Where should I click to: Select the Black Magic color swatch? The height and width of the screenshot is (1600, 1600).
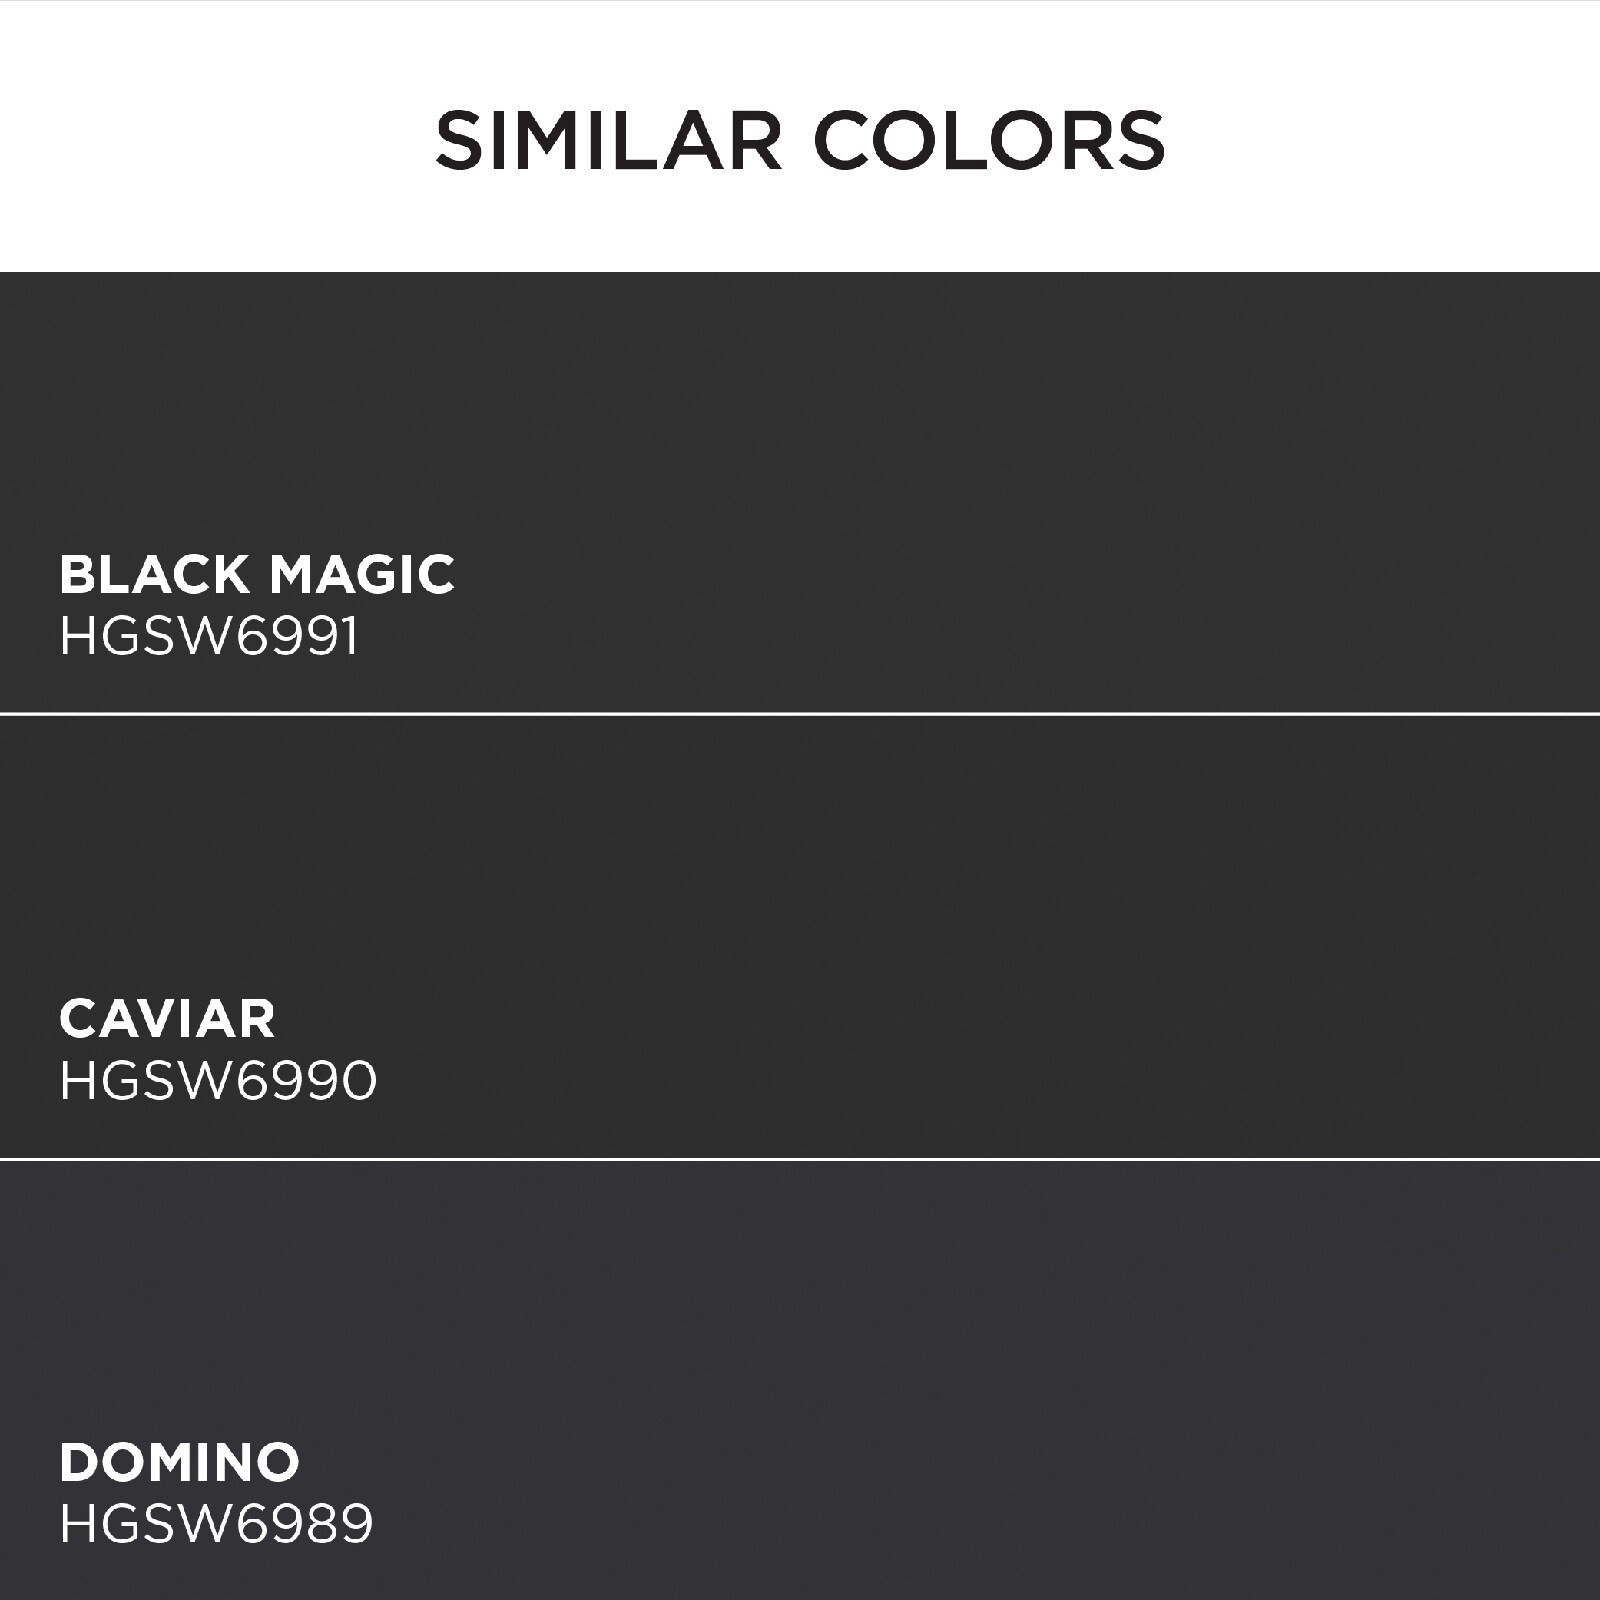click(x=800, y=420)
